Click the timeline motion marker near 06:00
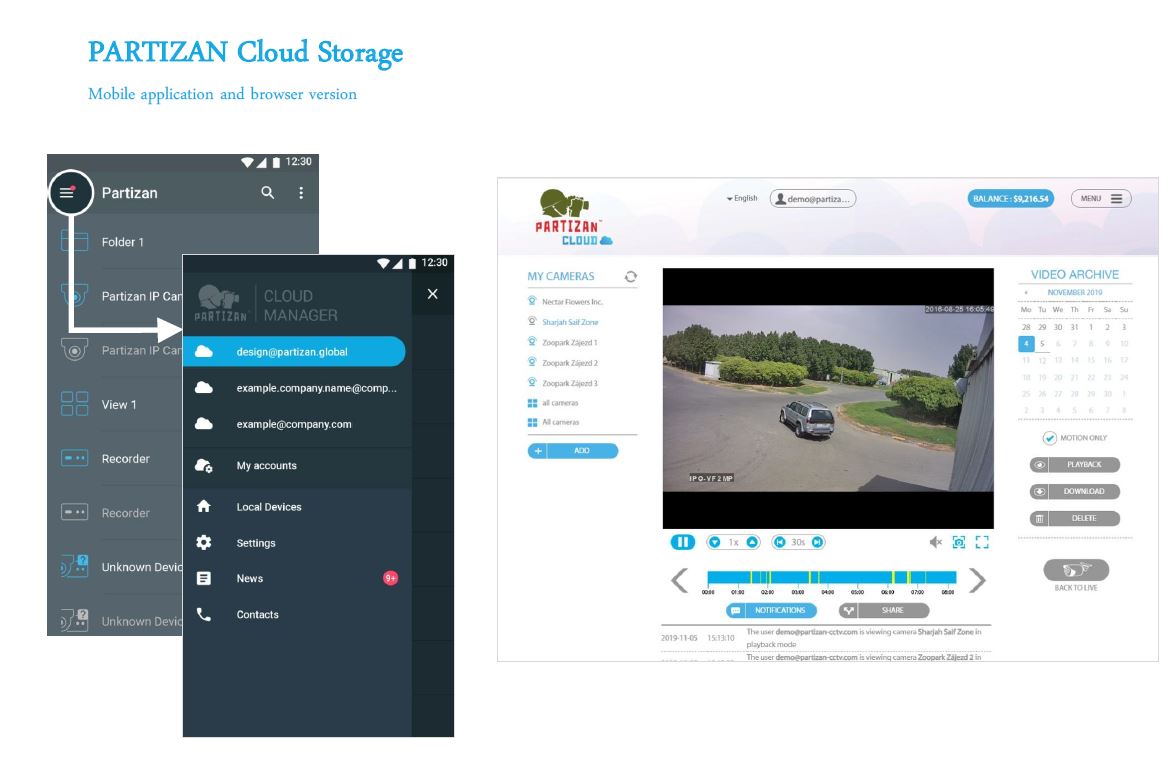This screenshot has width=1168, height=774. point(892,577)
